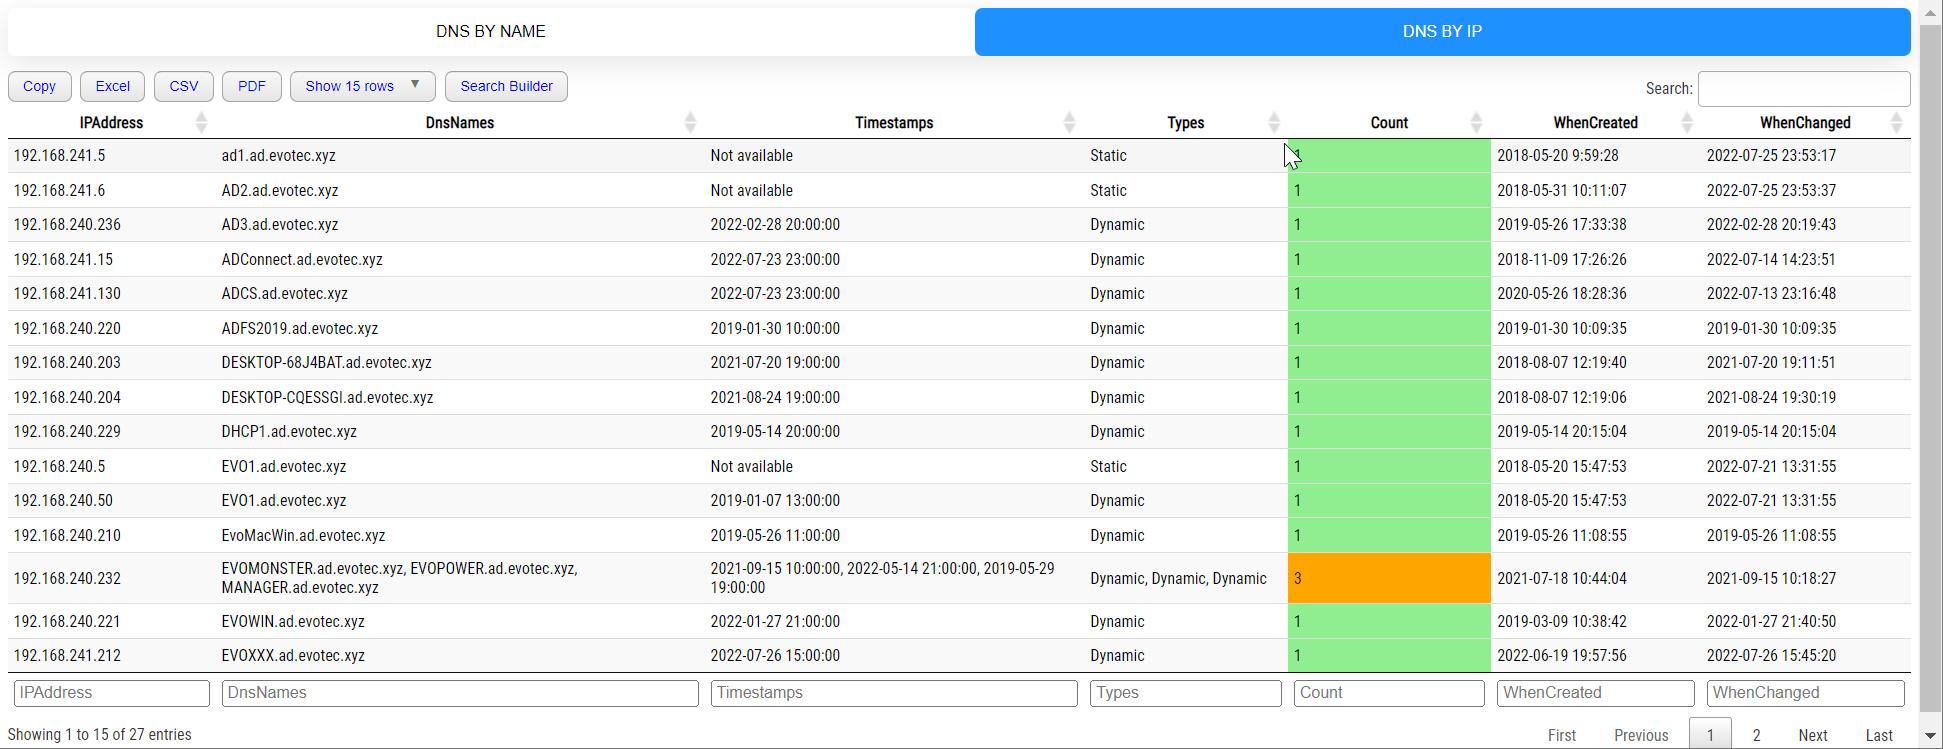Screen dimensions: 1943x749
Task: Select the DNS BY IP tab
Action: [1442, 32]
